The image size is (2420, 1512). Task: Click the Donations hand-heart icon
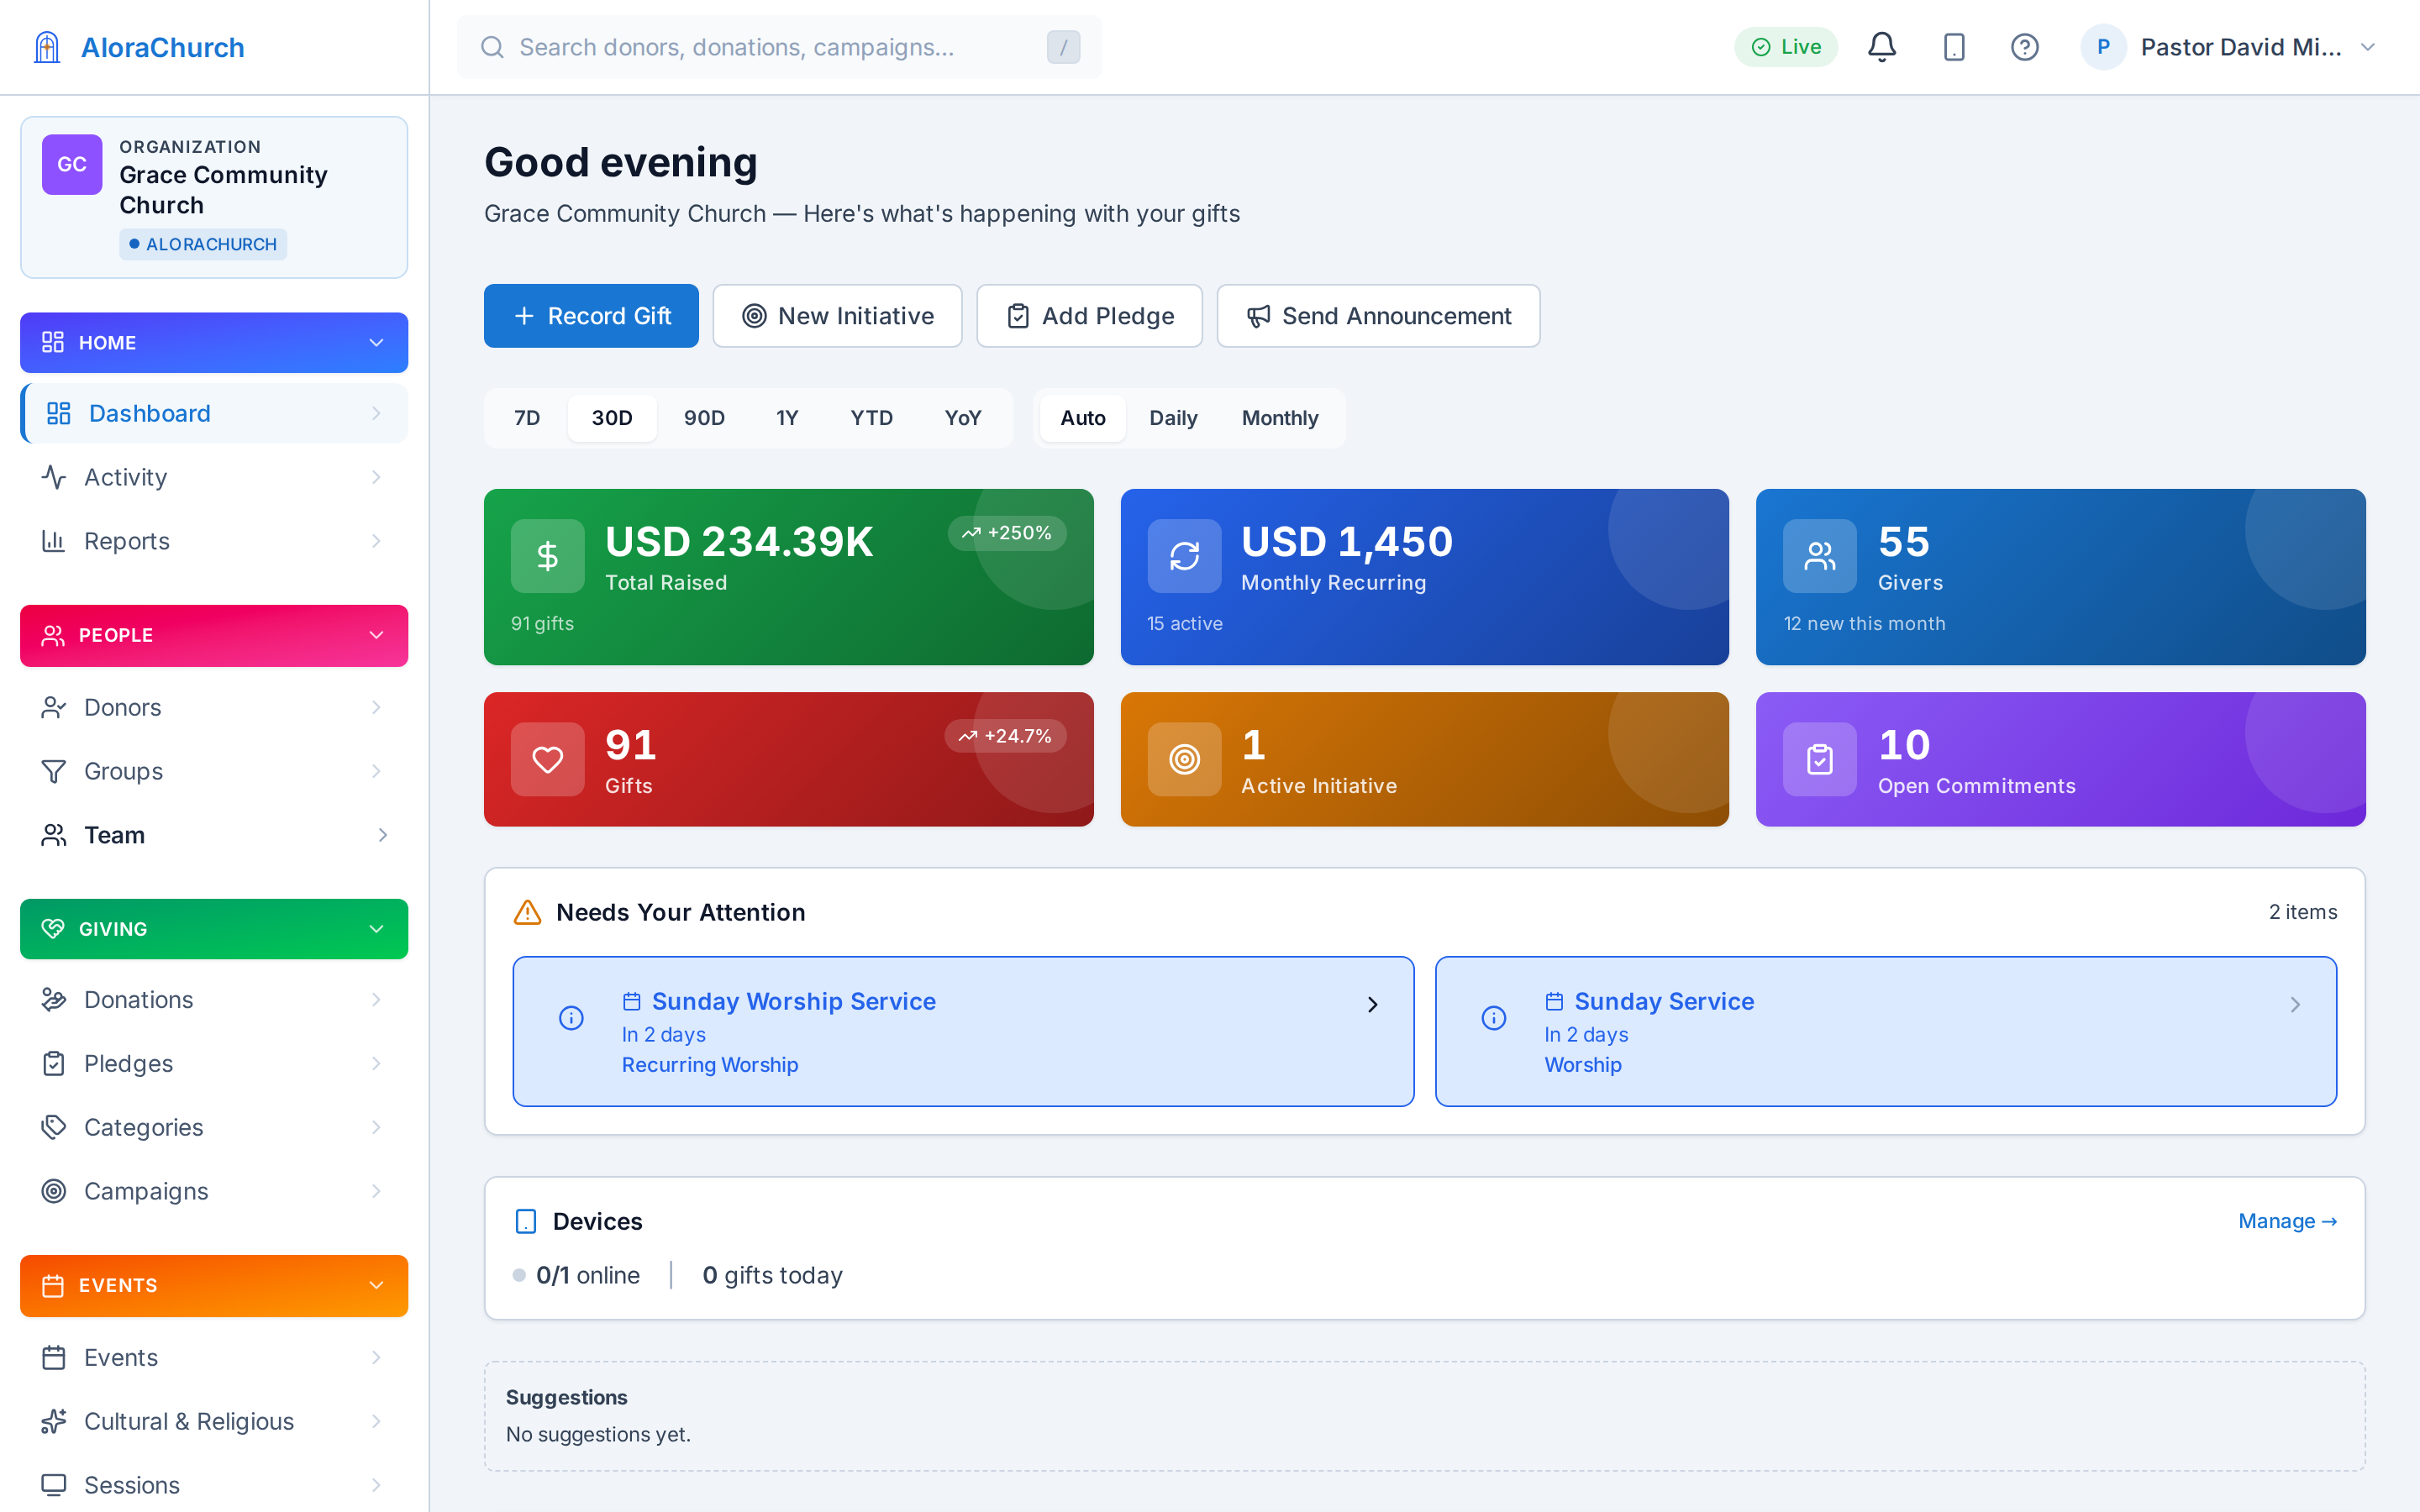click(54, 999)
